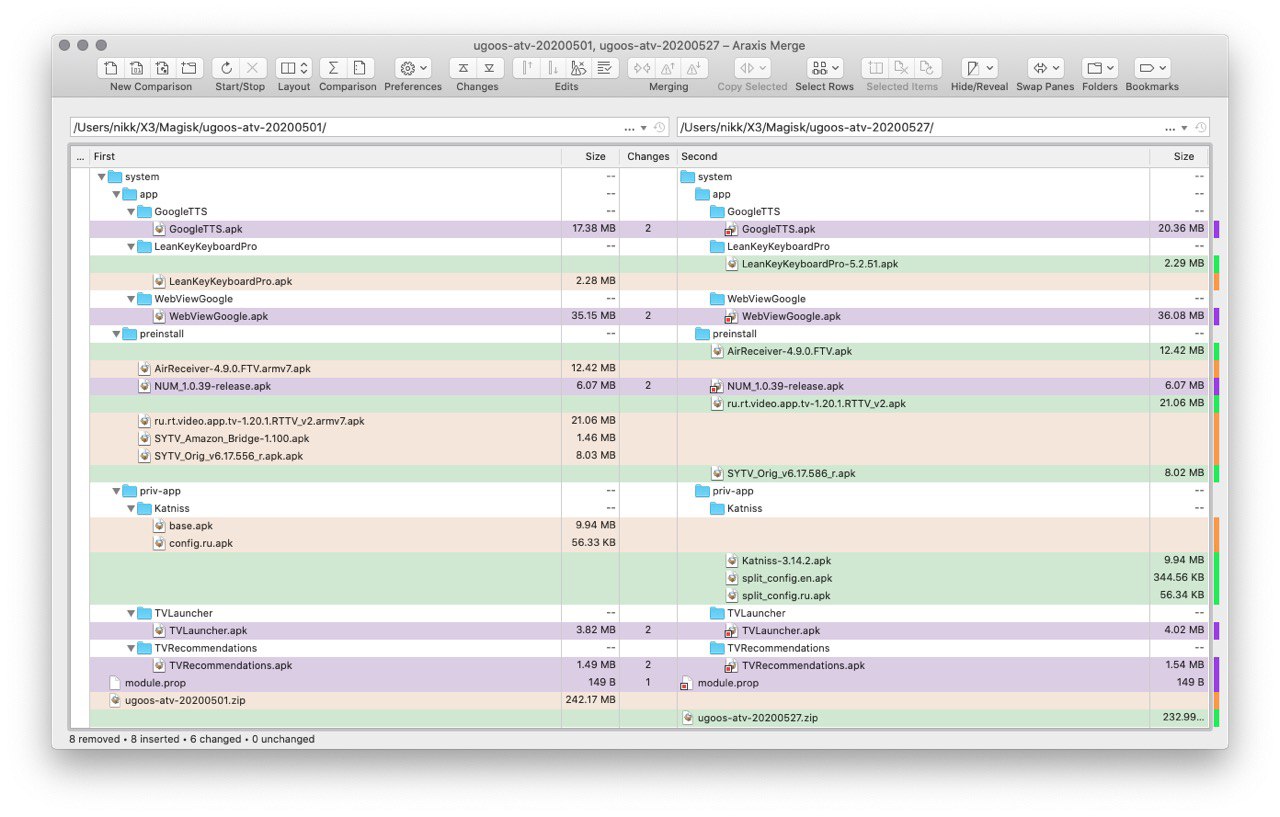This screenshot has height=817, width=1280.
Task: Open the report document icon in Comparison group
Action: pyautogui.click(x=359, y=68)
